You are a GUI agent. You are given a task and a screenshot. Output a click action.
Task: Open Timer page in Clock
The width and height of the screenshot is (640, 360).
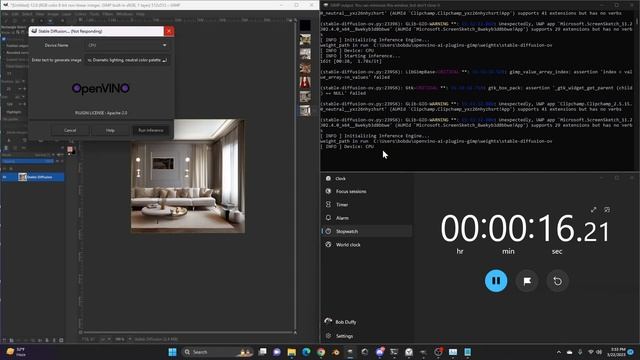[367, 204]
